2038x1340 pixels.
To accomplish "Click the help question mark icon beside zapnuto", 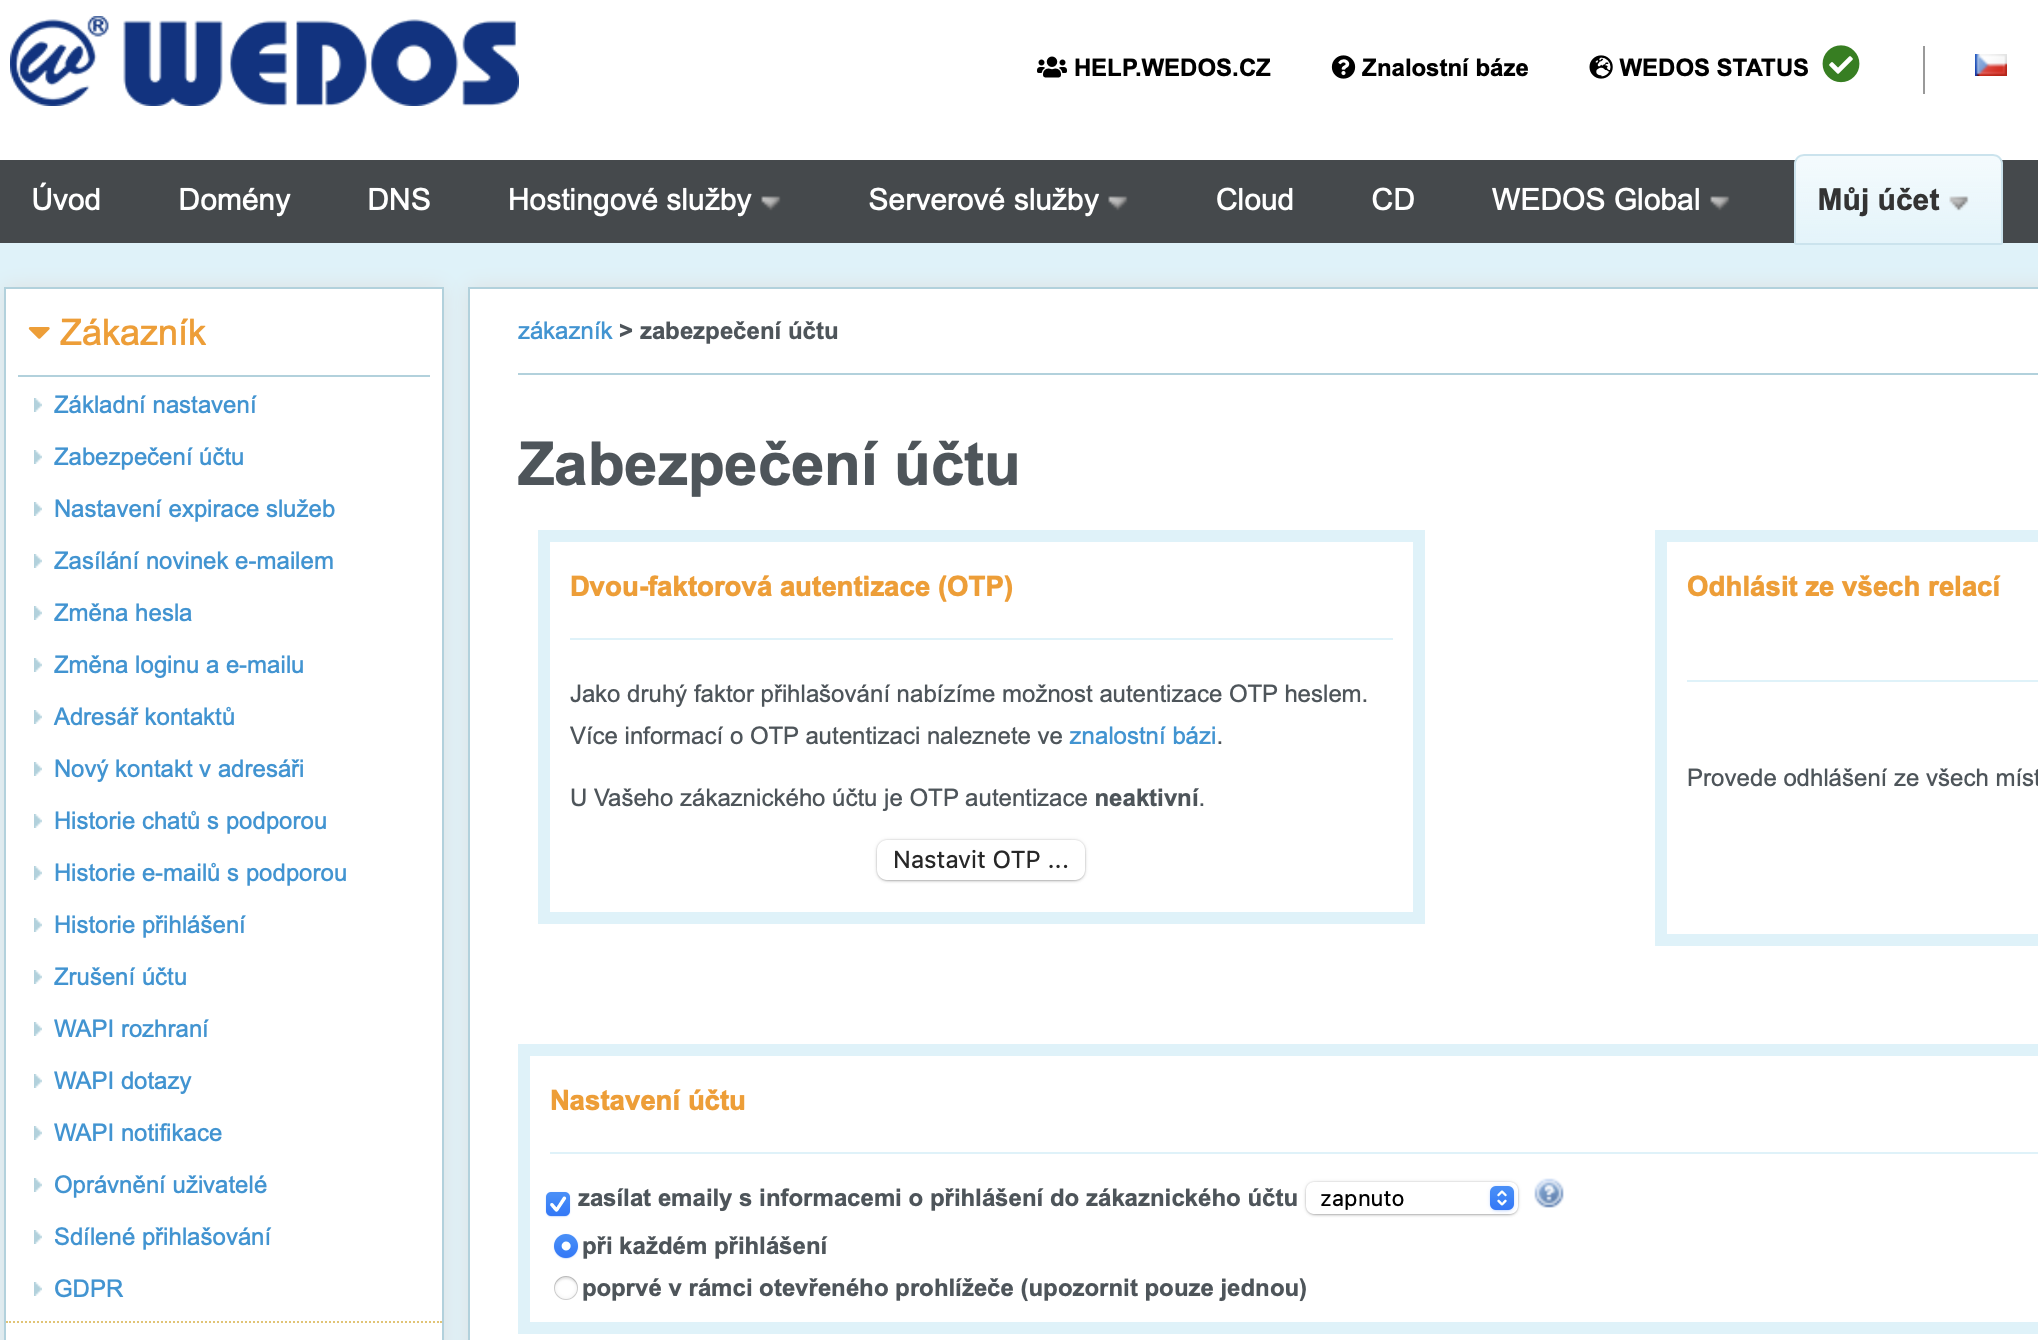I will tap(1549, 1194).
